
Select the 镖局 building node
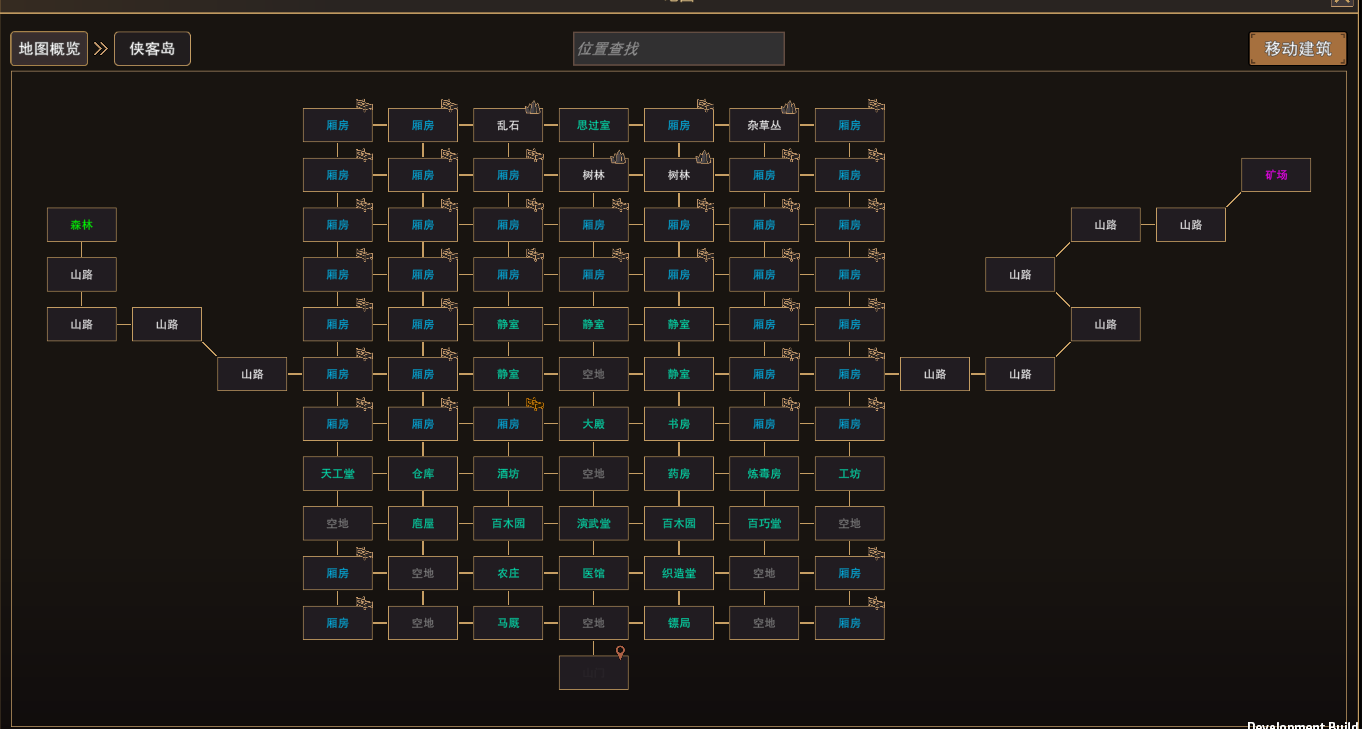(679, 623)
